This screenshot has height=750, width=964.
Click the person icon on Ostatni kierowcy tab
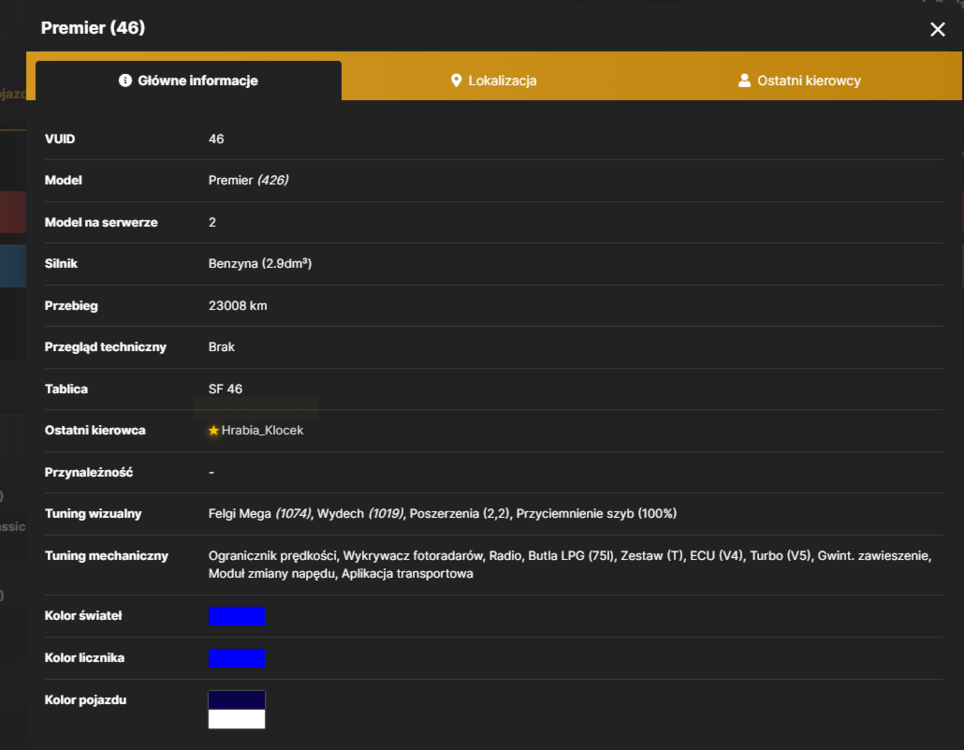pyautogui.click(x=744, y=81)
